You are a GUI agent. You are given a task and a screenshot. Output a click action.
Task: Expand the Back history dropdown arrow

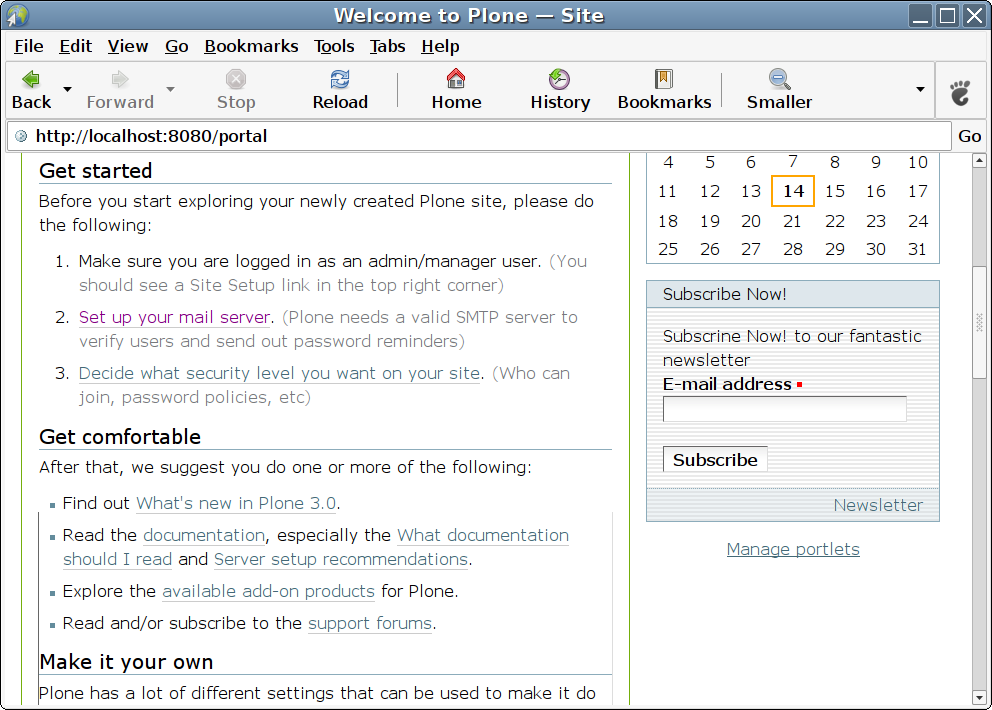67,89
